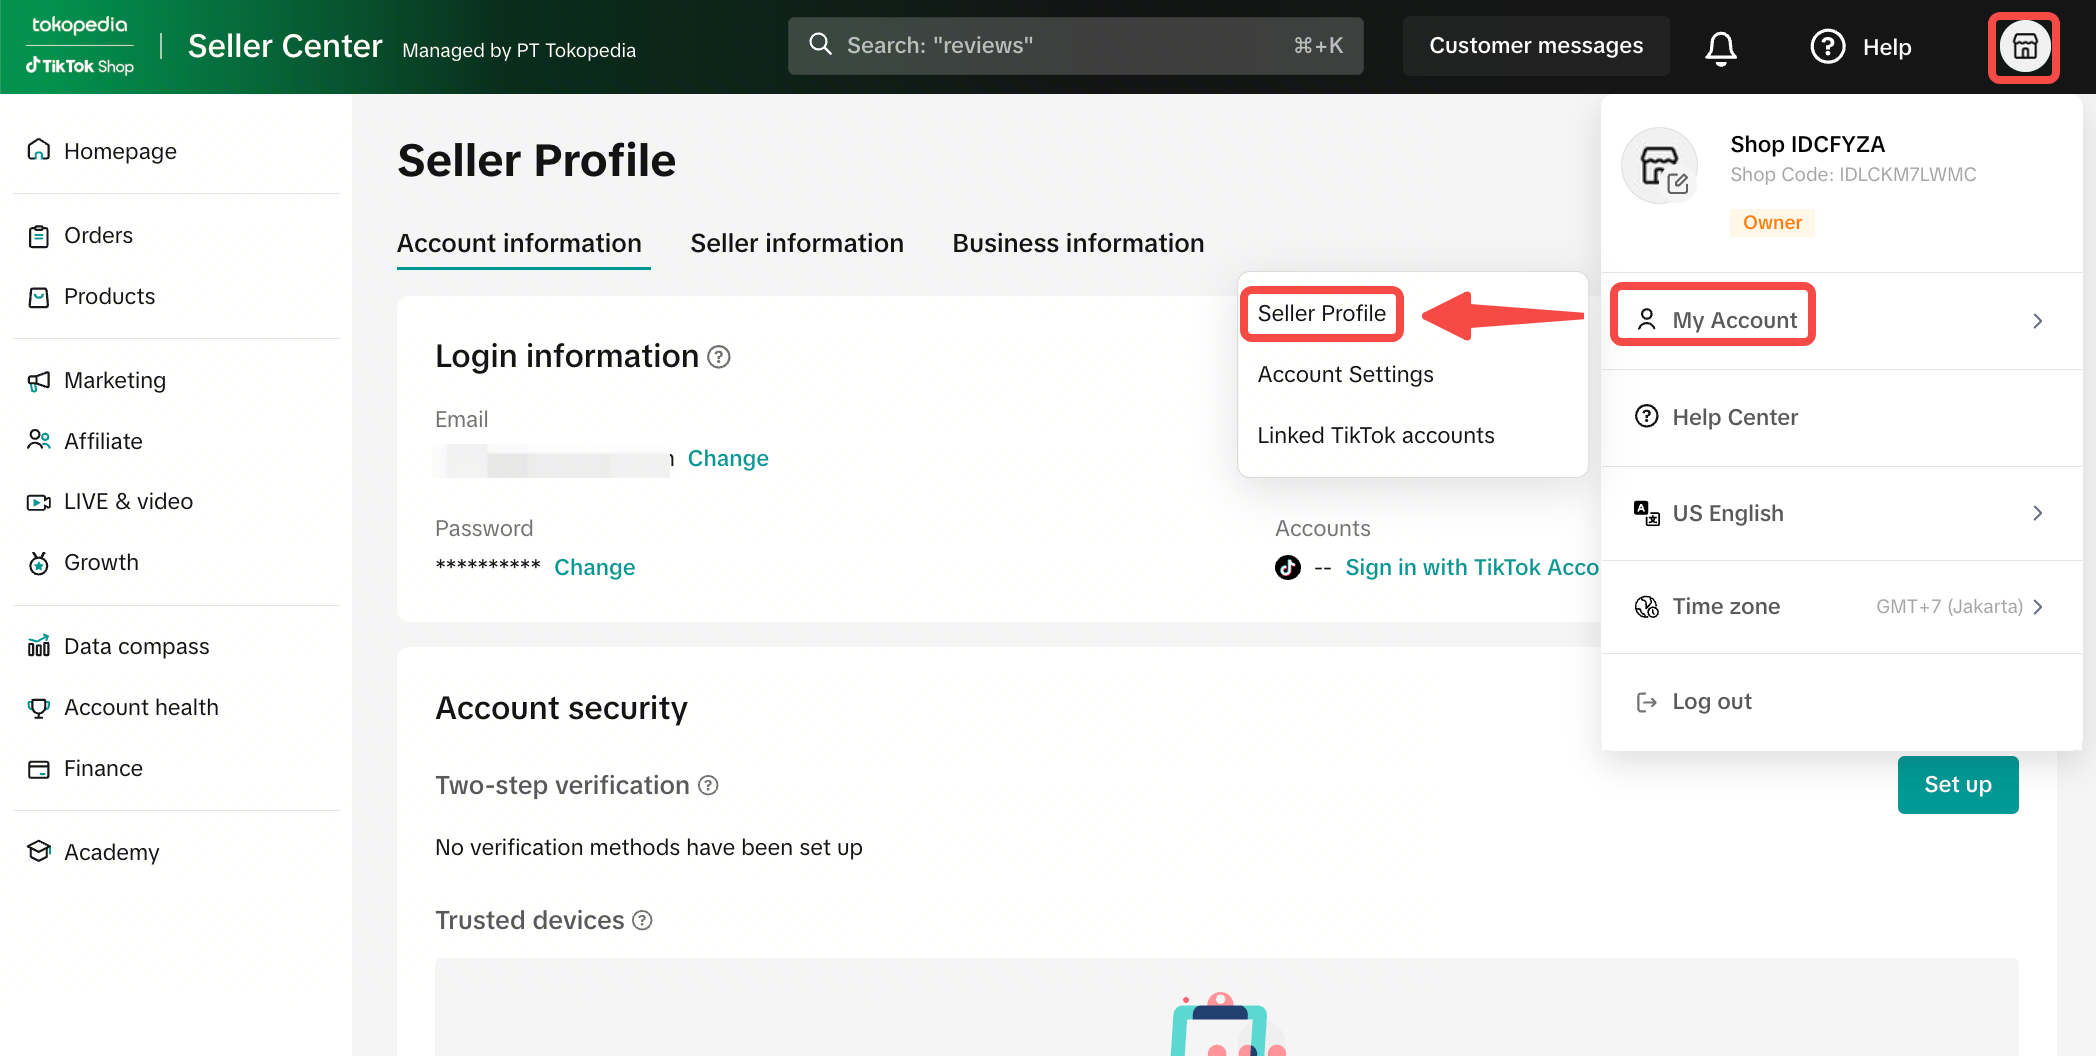This screenshot has height=1056, width=2096.
Task: Expand the My Account submenu
Action: pyautogui.click(x=1734, y=320)
